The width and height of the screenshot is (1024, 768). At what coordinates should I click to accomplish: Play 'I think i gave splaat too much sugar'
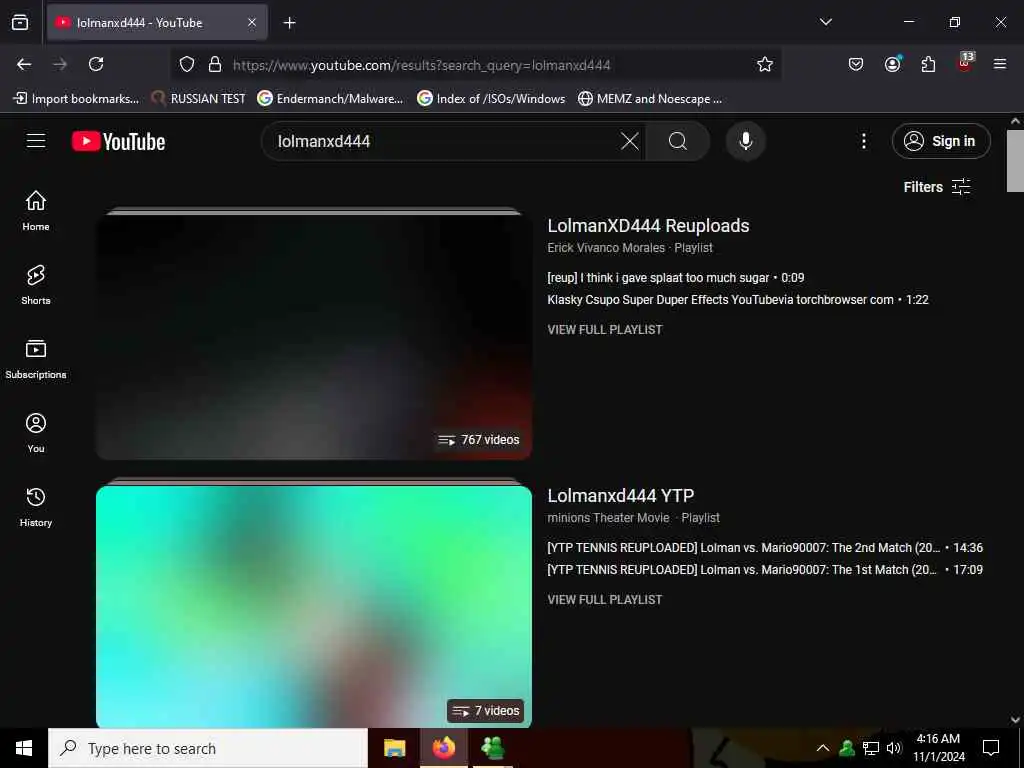tap(675, 278)
